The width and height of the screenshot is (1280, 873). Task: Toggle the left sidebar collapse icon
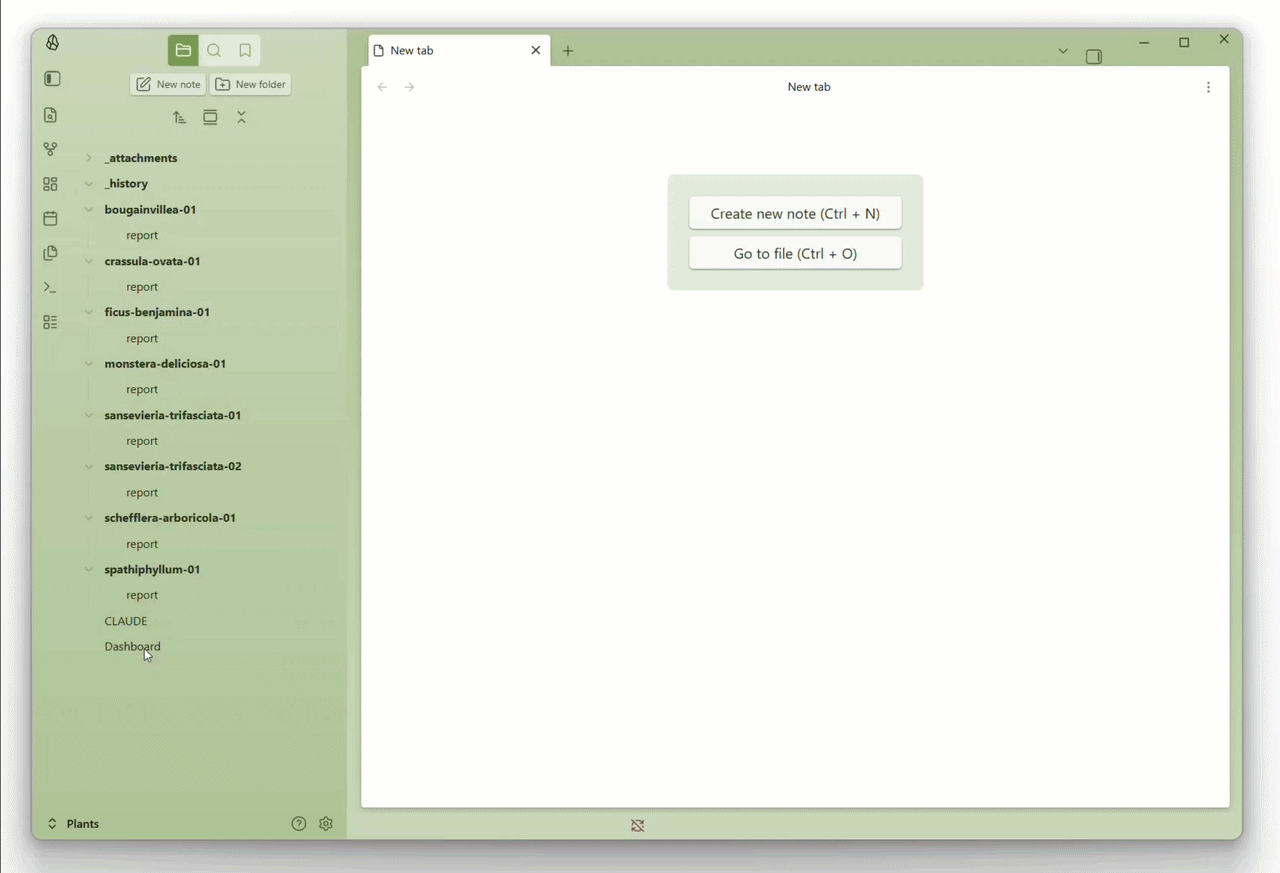52,79
